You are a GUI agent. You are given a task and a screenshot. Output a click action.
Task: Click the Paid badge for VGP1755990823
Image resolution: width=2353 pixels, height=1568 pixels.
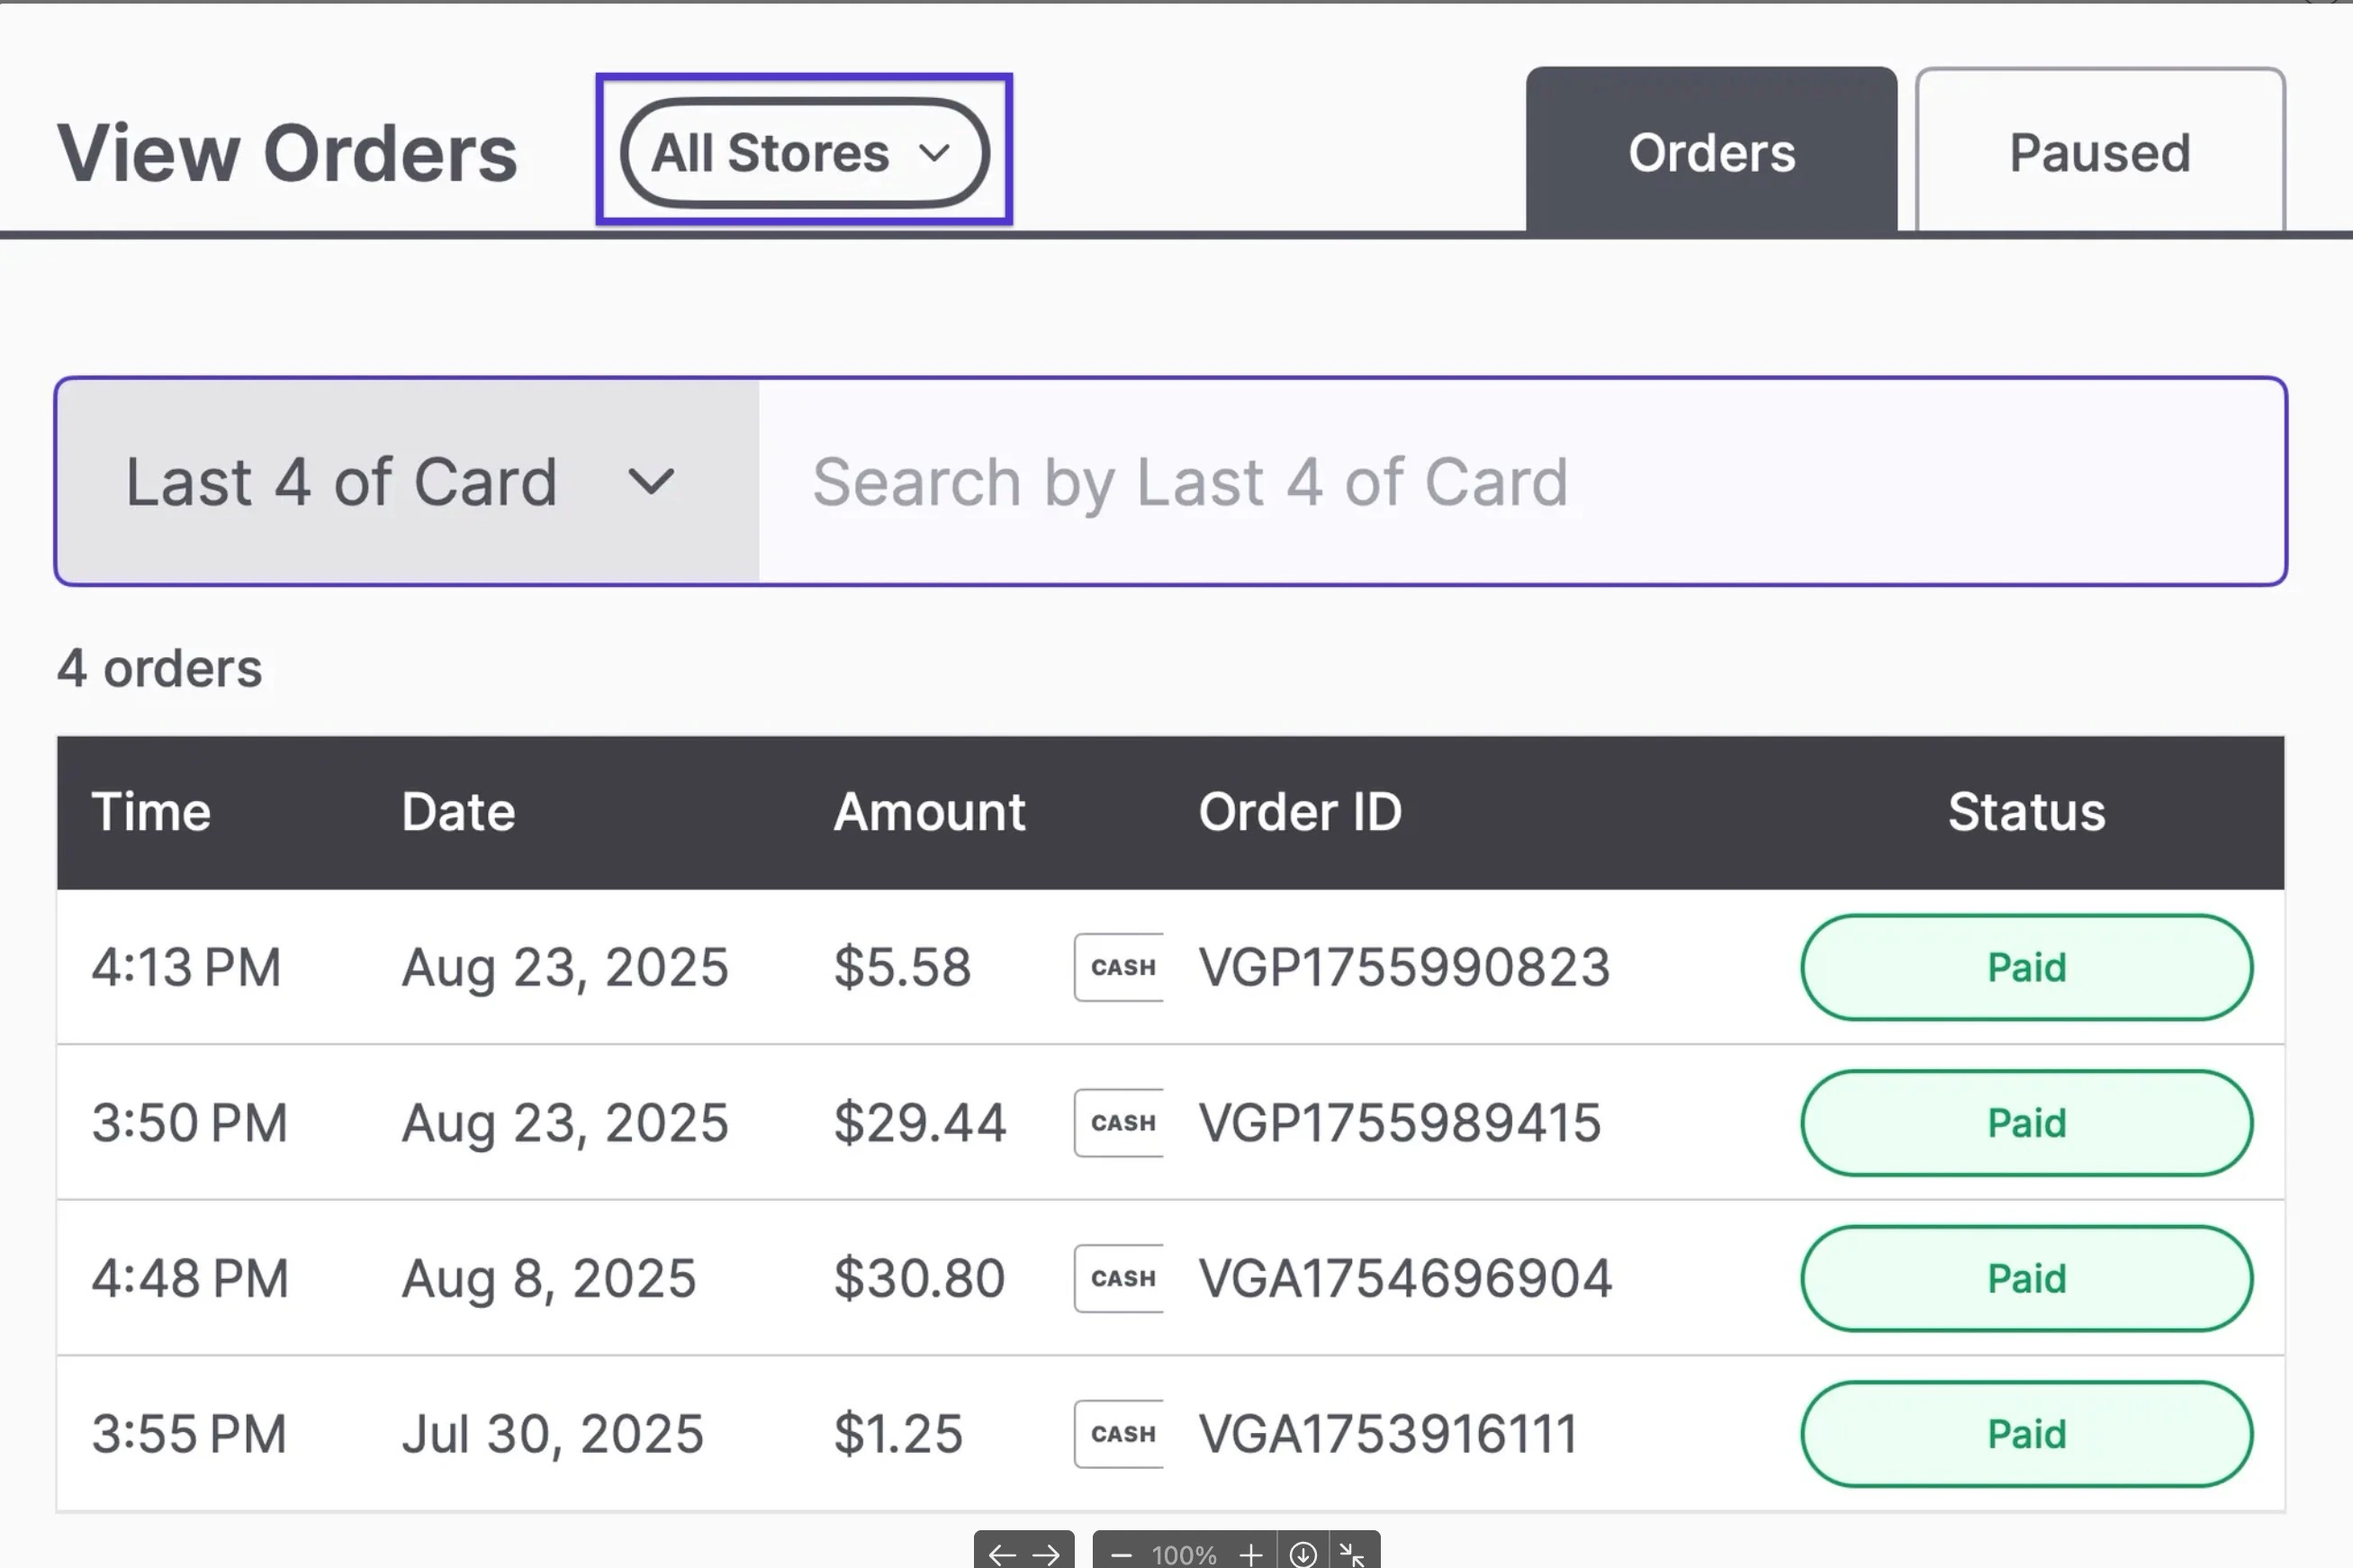[x=2026, y=967]
